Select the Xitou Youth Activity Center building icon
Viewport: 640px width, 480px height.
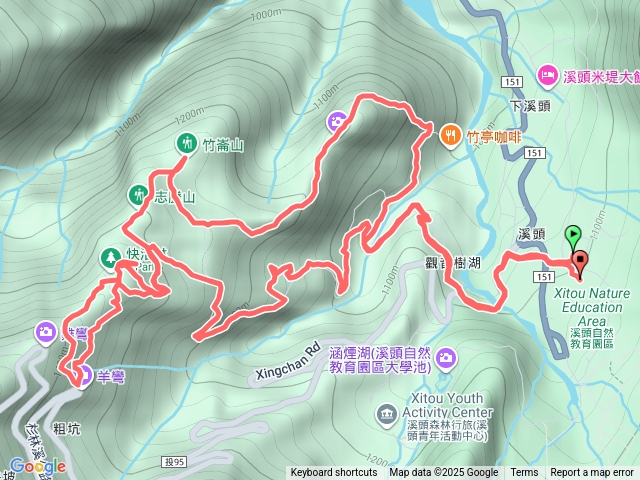click(x=387, y=414)
